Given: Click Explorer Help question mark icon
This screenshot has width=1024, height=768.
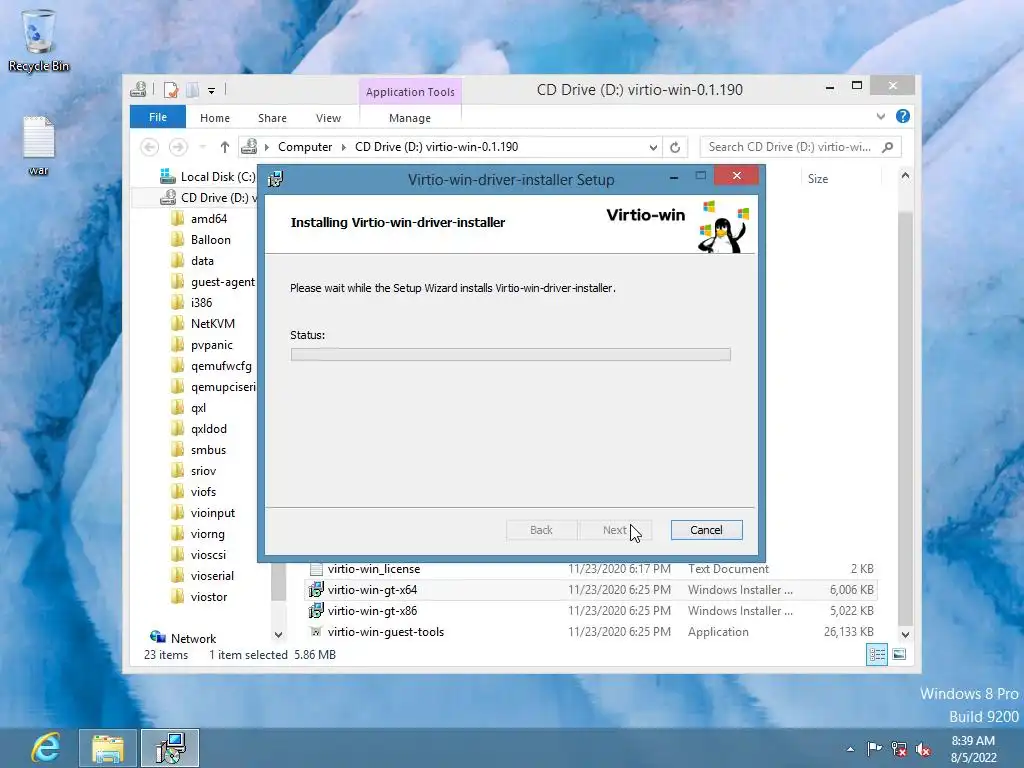Looking at the screenshot, I should [903, 116].
